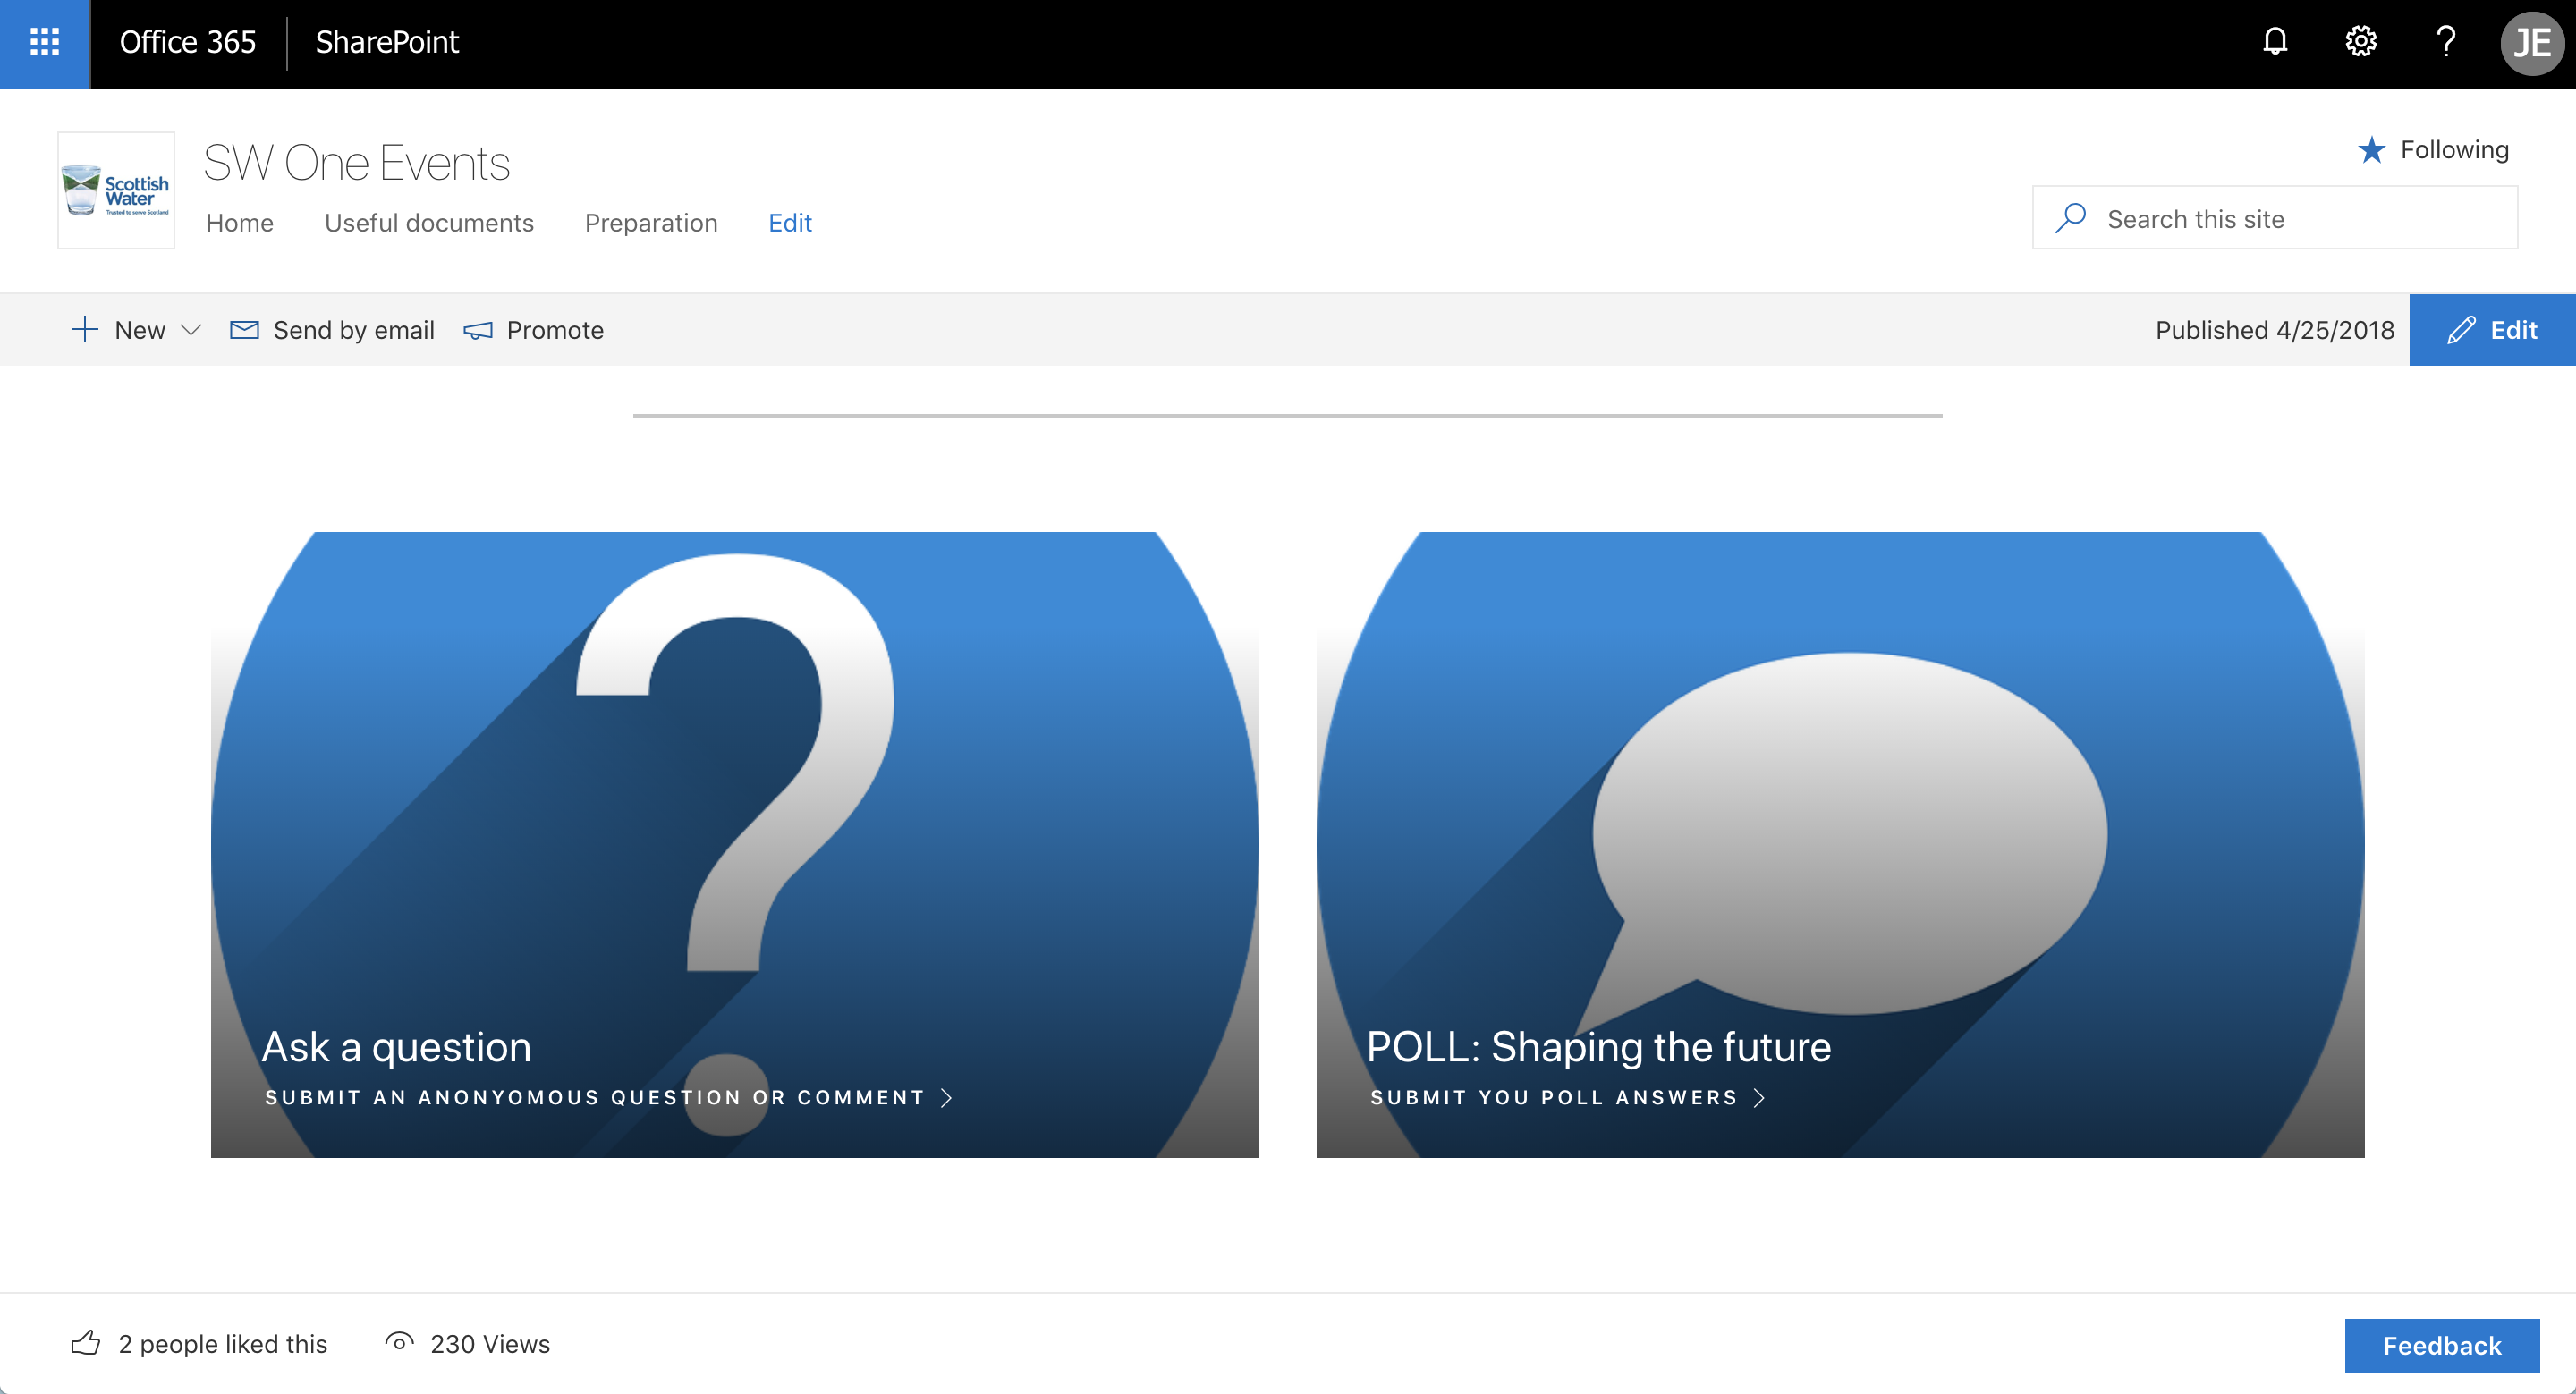Click the search magnifier icon
Screen dimensions: 2576x1394
pyautogui.click(x=2071, y=218)
